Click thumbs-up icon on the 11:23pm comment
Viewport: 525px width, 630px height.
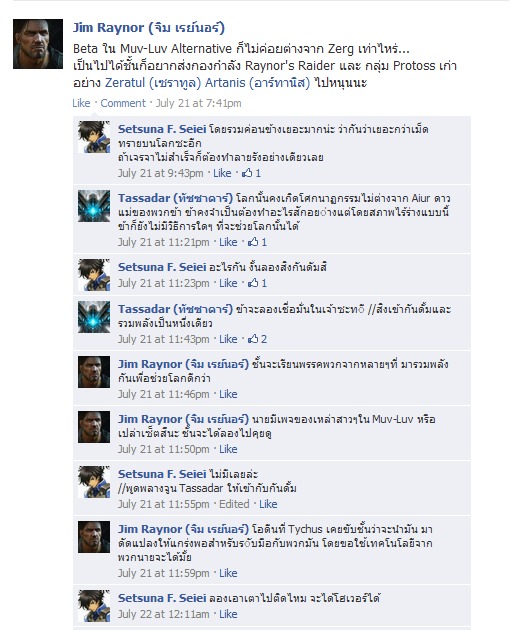(x=253, y=283)
